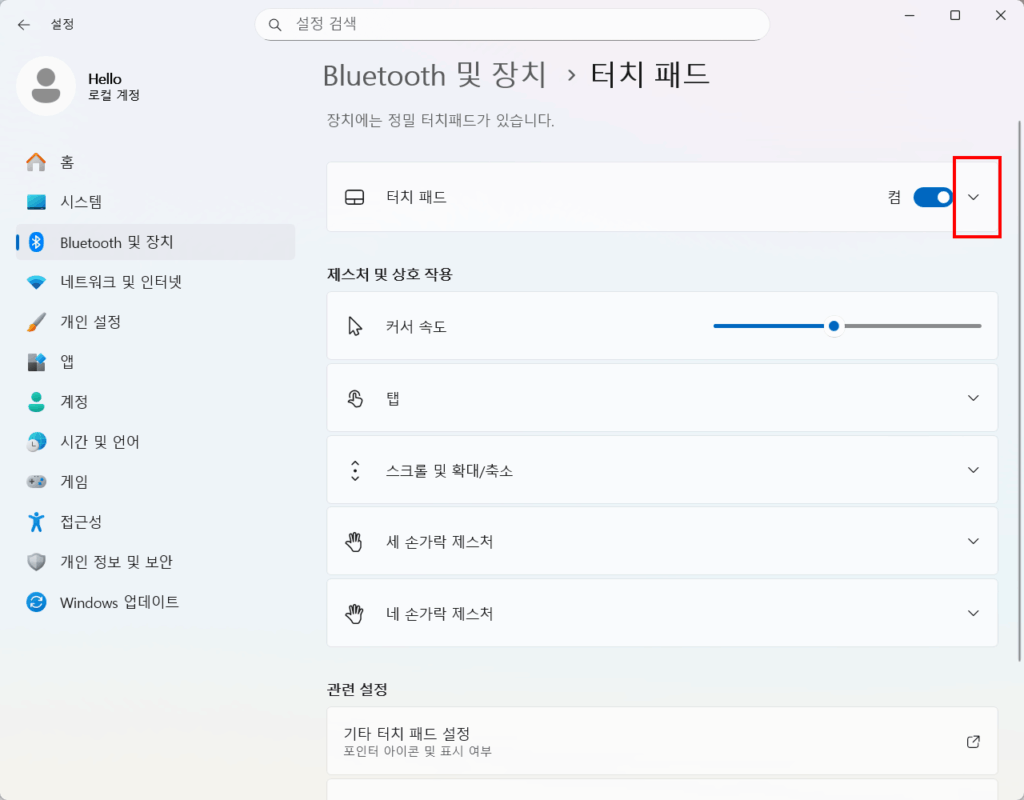This screenshot has width=1024, height=800.
Task: Click the Bluetooth icon in the sidebar
Action: (x=37, y=242)
